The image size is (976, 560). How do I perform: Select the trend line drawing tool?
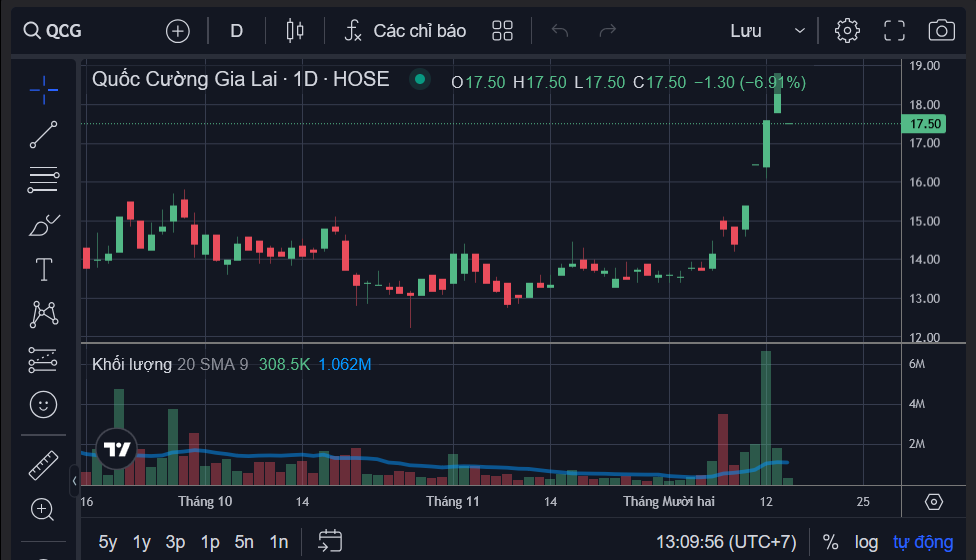[43, 135]
